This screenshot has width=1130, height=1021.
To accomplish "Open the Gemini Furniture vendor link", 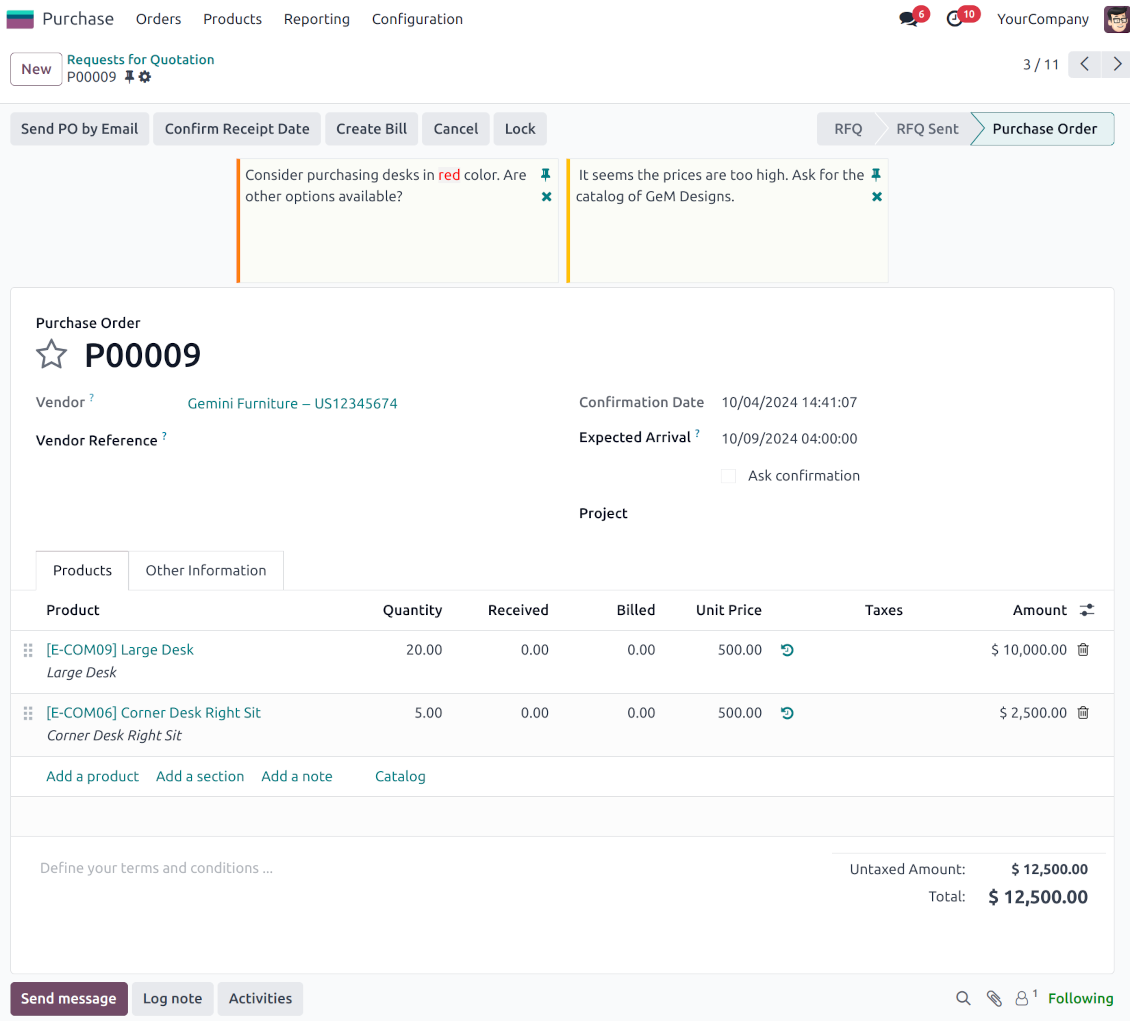I will coord(292,404).
